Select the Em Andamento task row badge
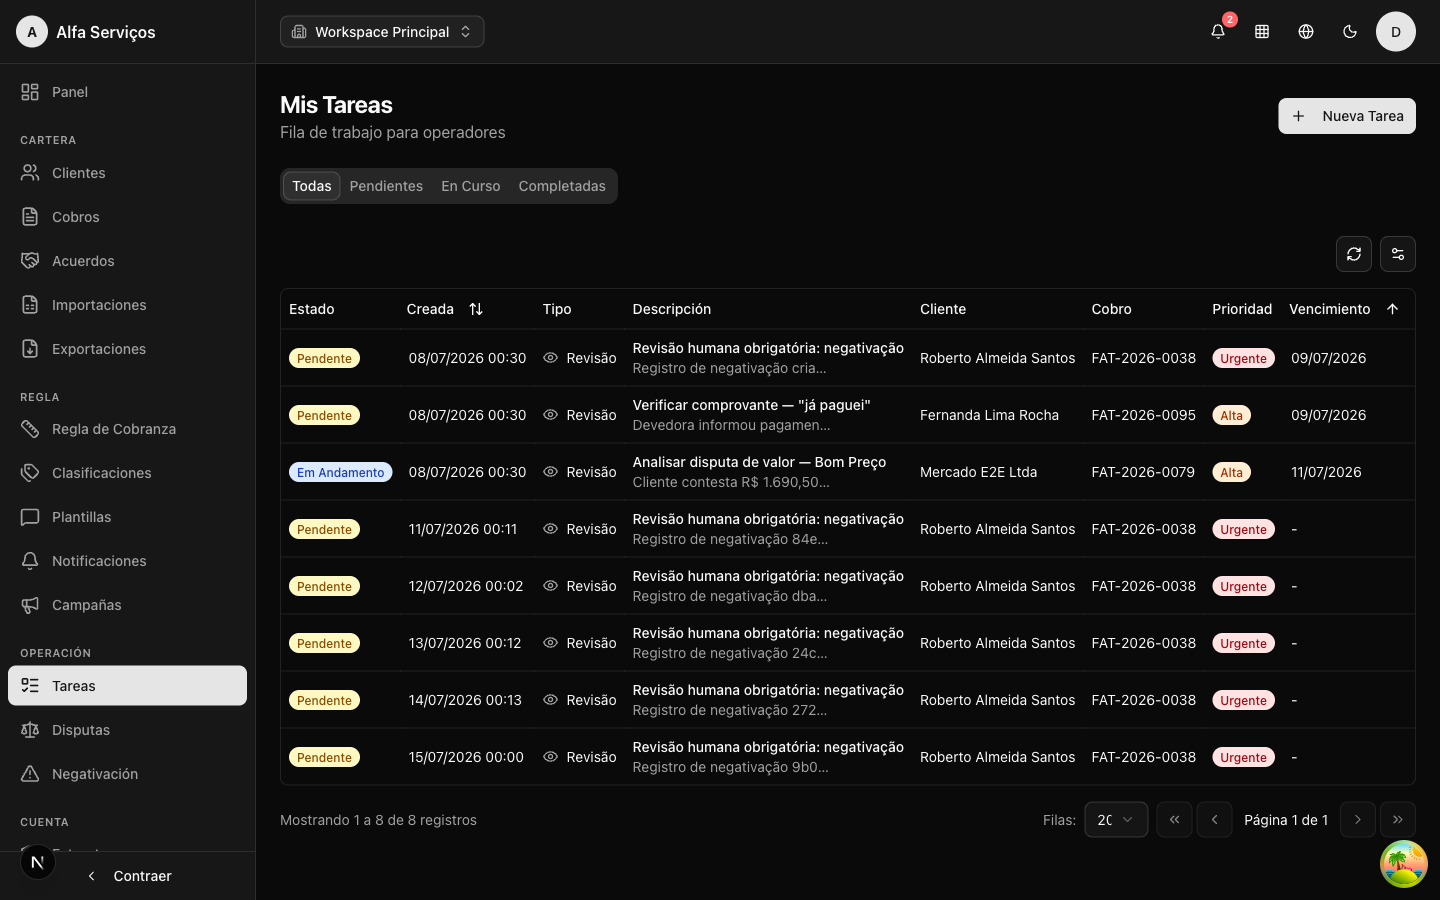The width and height of the screenshot is (1440, 900). pyautogui.click(x=340, y=472)
